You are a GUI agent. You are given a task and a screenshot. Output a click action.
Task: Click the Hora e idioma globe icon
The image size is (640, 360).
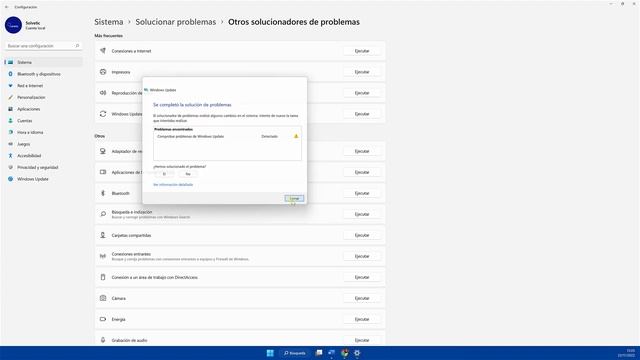[11, 132]
